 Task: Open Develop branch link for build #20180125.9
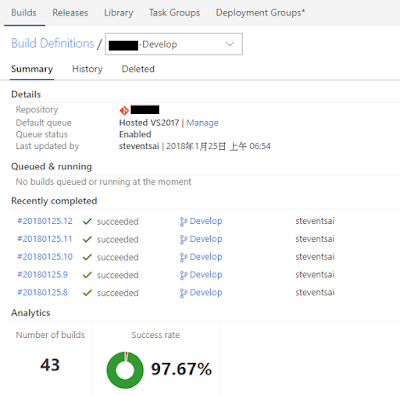(x=206, y=275)
